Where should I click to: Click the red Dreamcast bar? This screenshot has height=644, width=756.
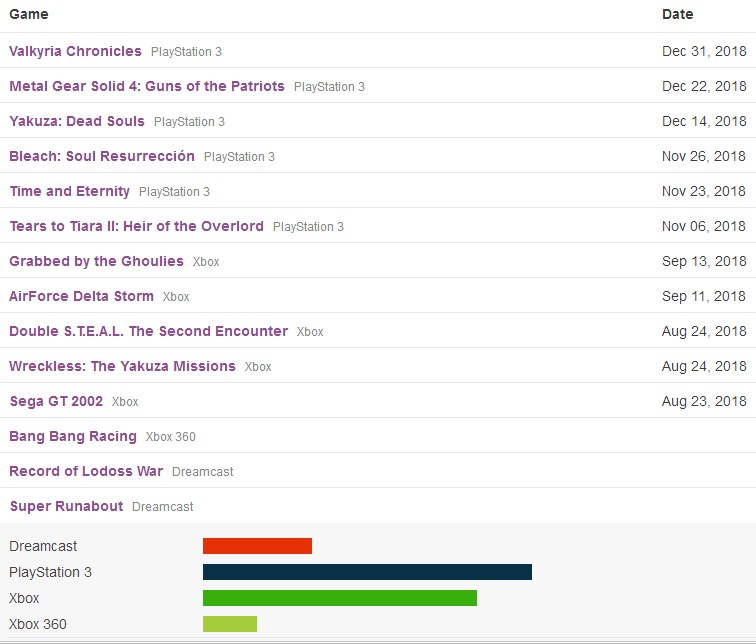pos(257,546)
